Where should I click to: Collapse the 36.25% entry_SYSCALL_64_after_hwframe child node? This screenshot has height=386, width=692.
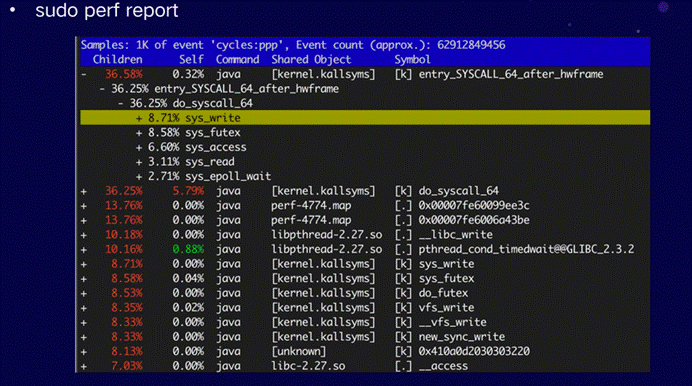(102, 89)
